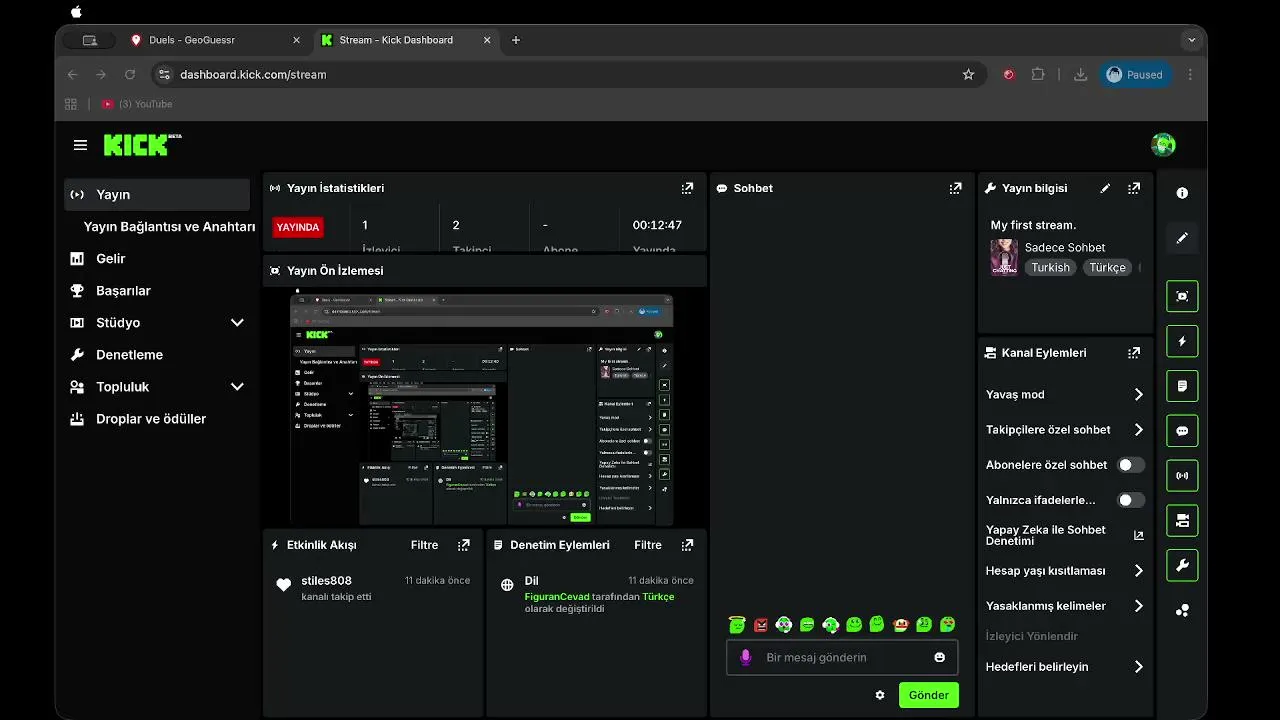This screenshot has height=720, width=1280.
Task: Toggle Abonelere özel sohbet switch
Action: 1131,465
